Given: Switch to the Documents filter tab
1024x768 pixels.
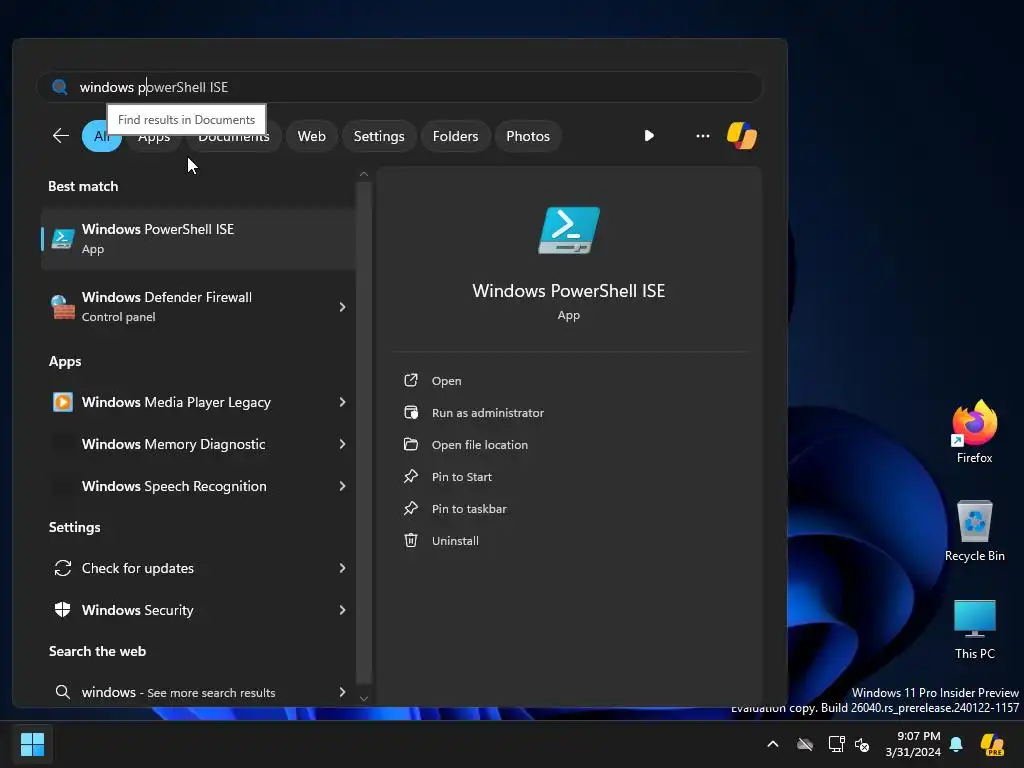Looking at the screenshot, I should coord(234,138).
